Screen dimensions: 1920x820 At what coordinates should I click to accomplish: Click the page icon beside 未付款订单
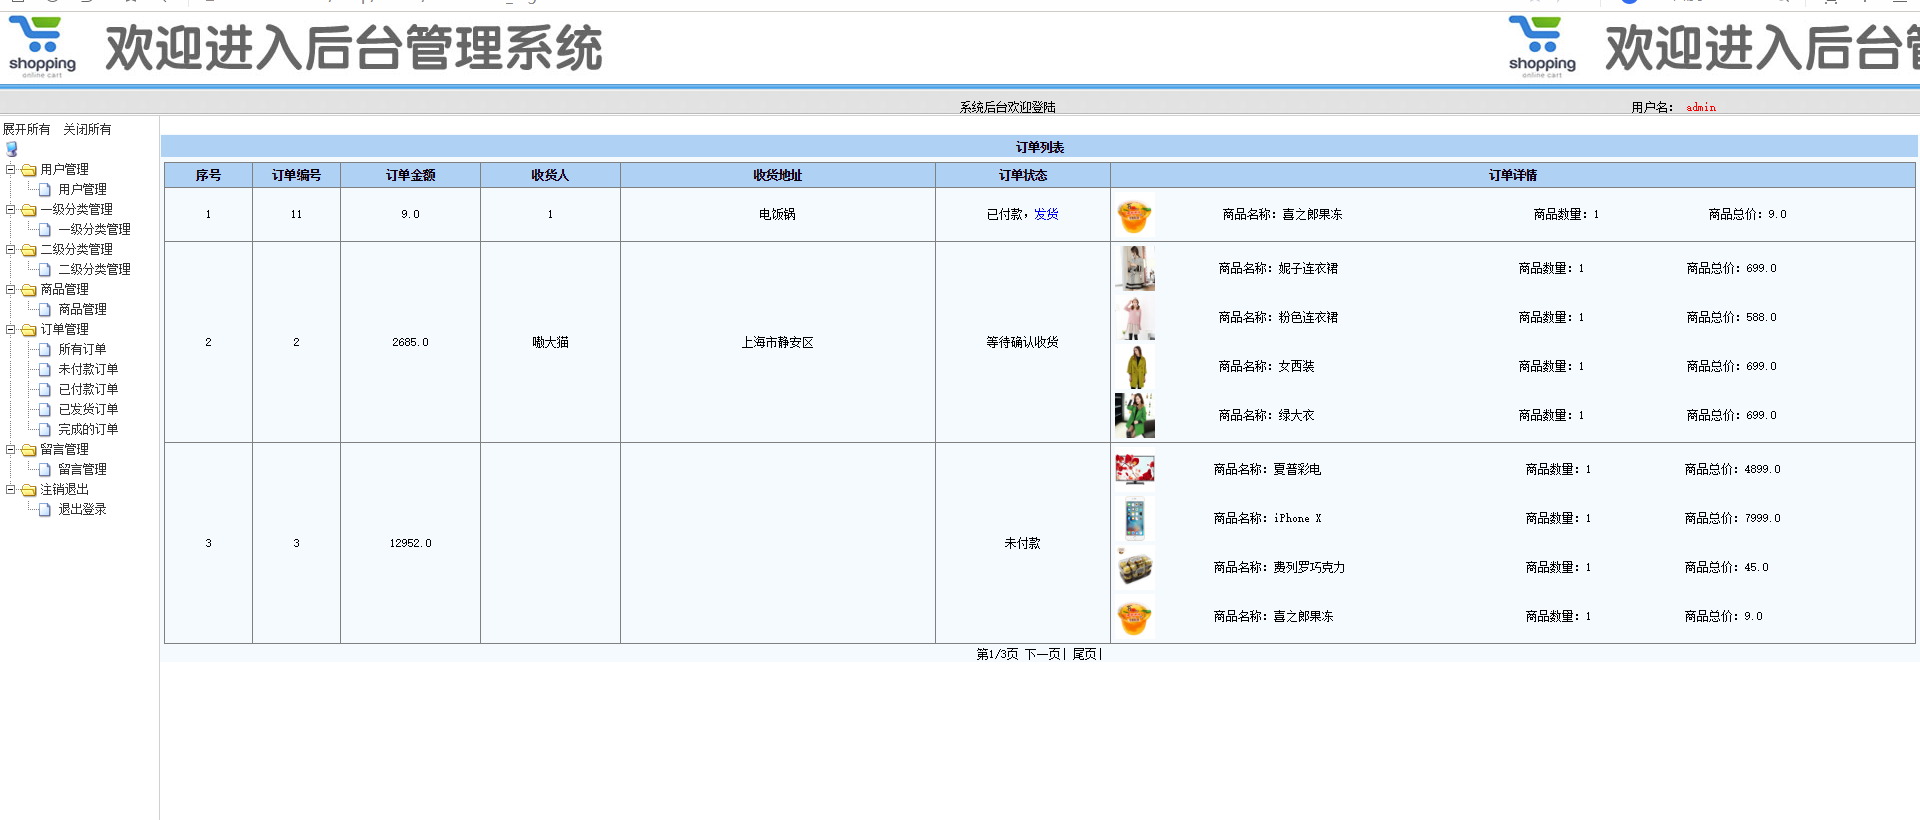45,369
